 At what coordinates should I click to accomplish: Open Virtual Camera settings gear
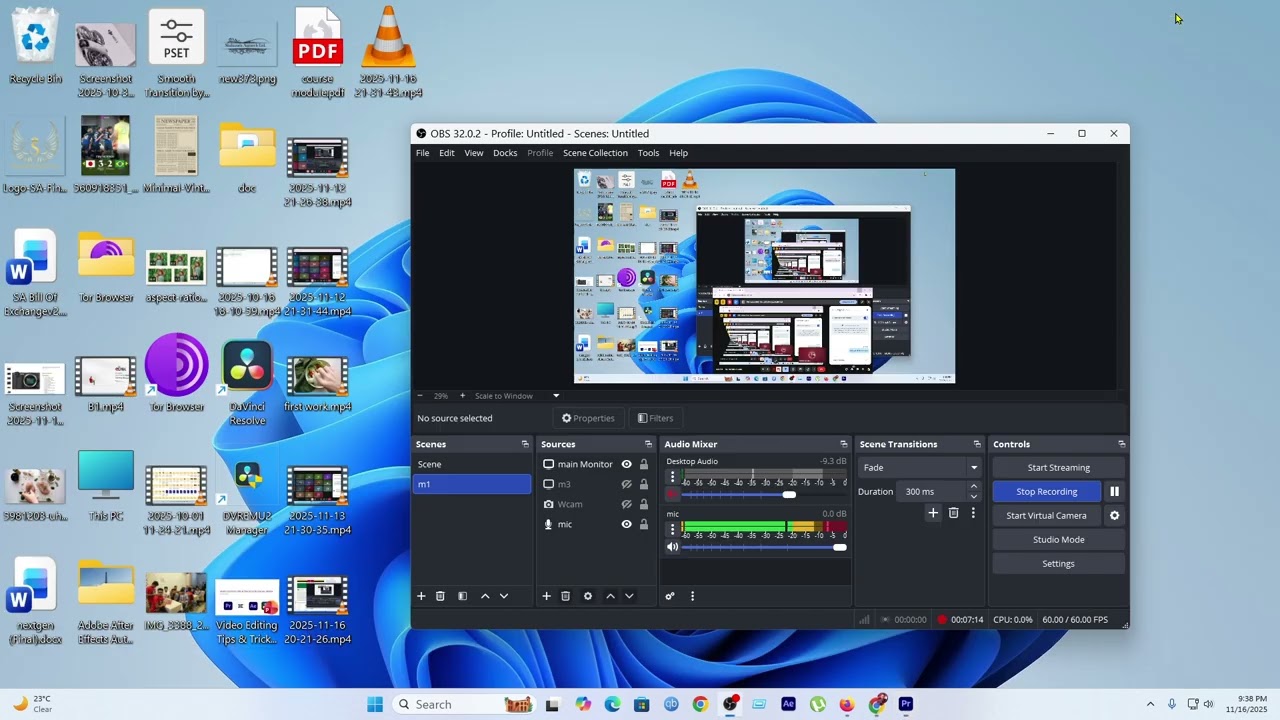point(1114,516)
